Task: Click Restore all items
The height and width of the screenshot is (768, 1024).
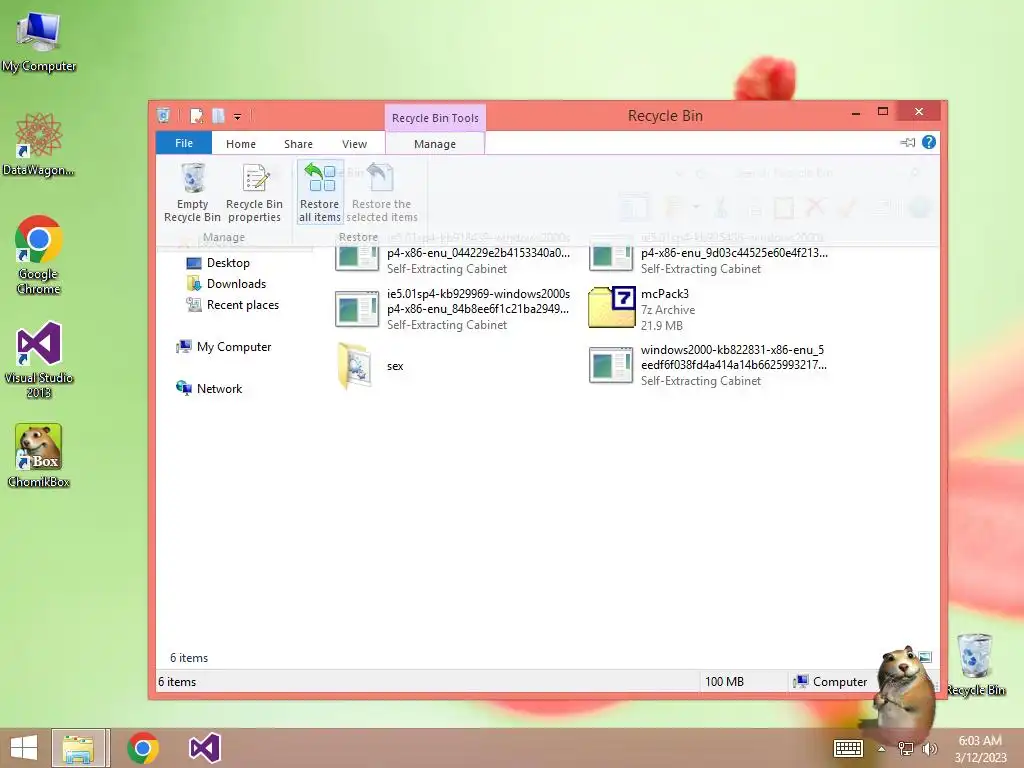Action: tap(320, 193)
